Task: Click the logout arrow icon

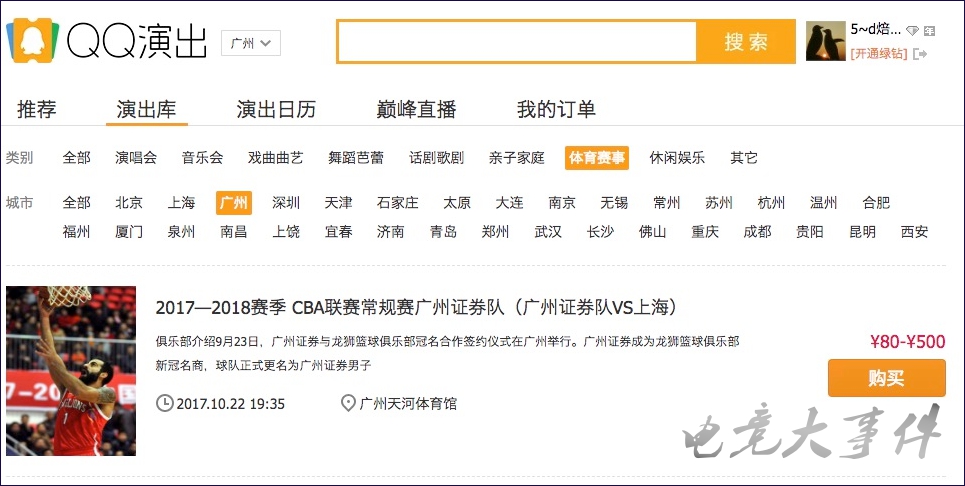Action: (920, 54)
